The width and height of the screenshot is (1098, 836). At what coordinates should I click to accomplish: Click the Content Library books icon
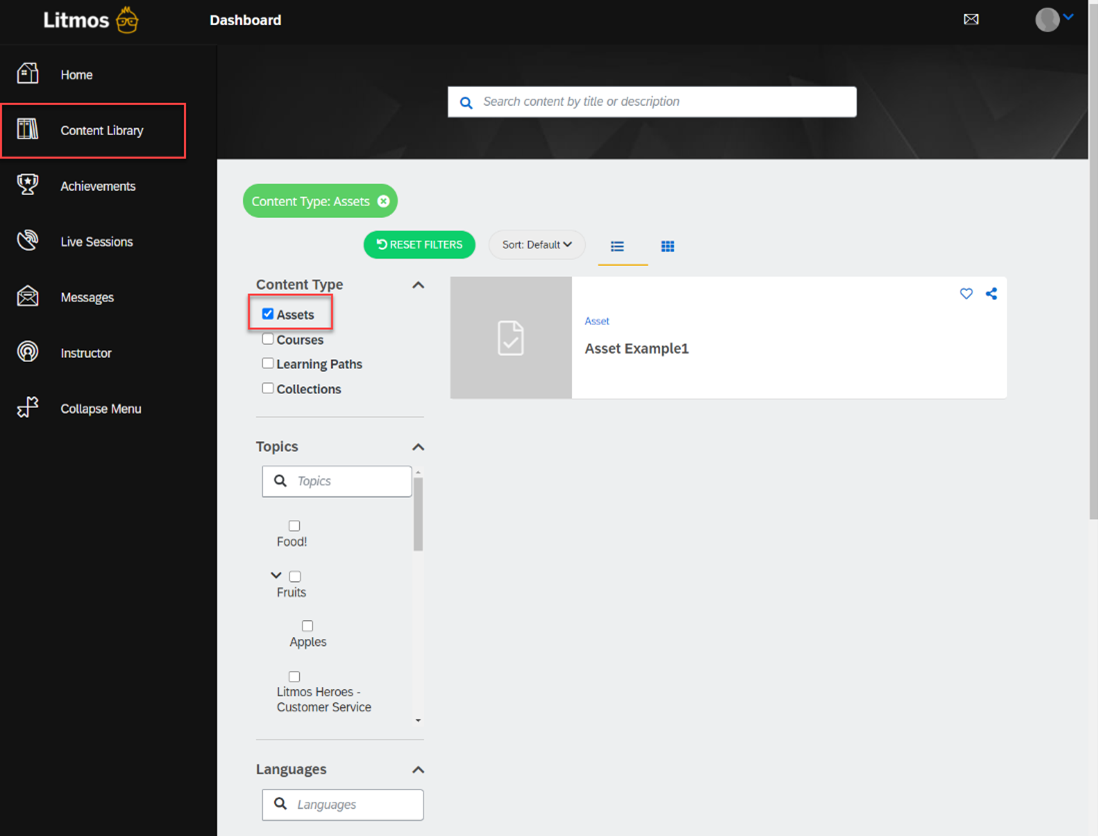tap(27, 130)
